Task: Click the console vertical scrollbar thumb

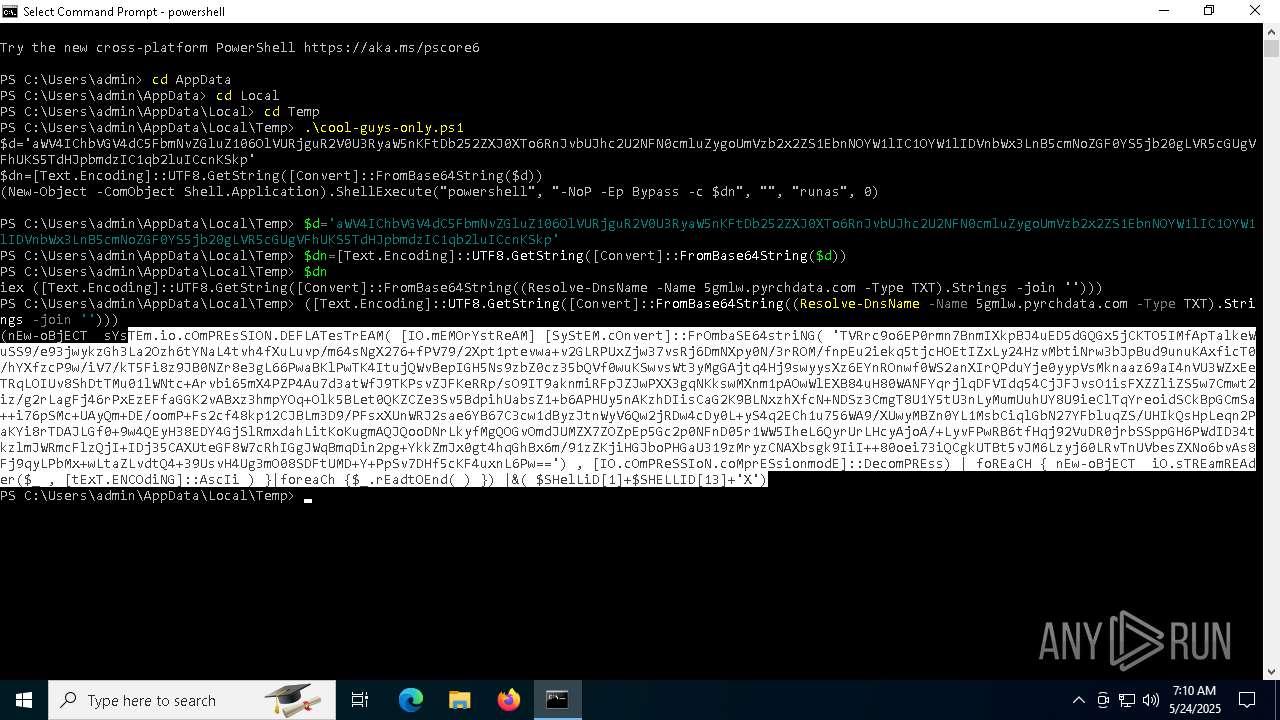Action: (1271, 48)
